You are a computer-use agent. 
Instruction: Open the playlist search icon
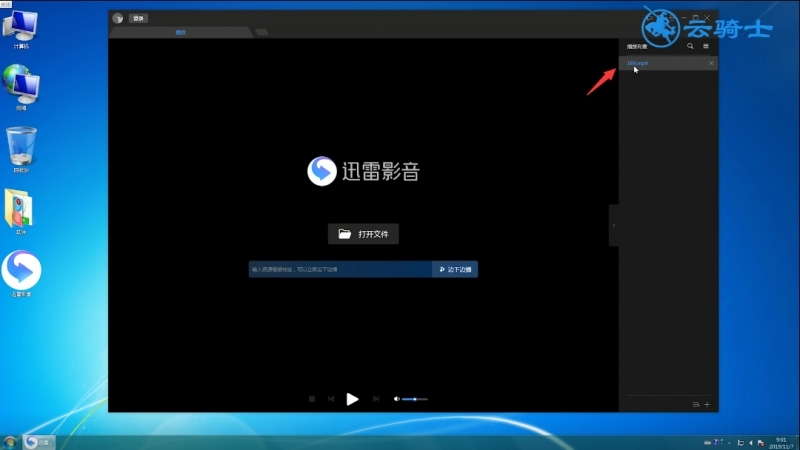coord(690,46)
